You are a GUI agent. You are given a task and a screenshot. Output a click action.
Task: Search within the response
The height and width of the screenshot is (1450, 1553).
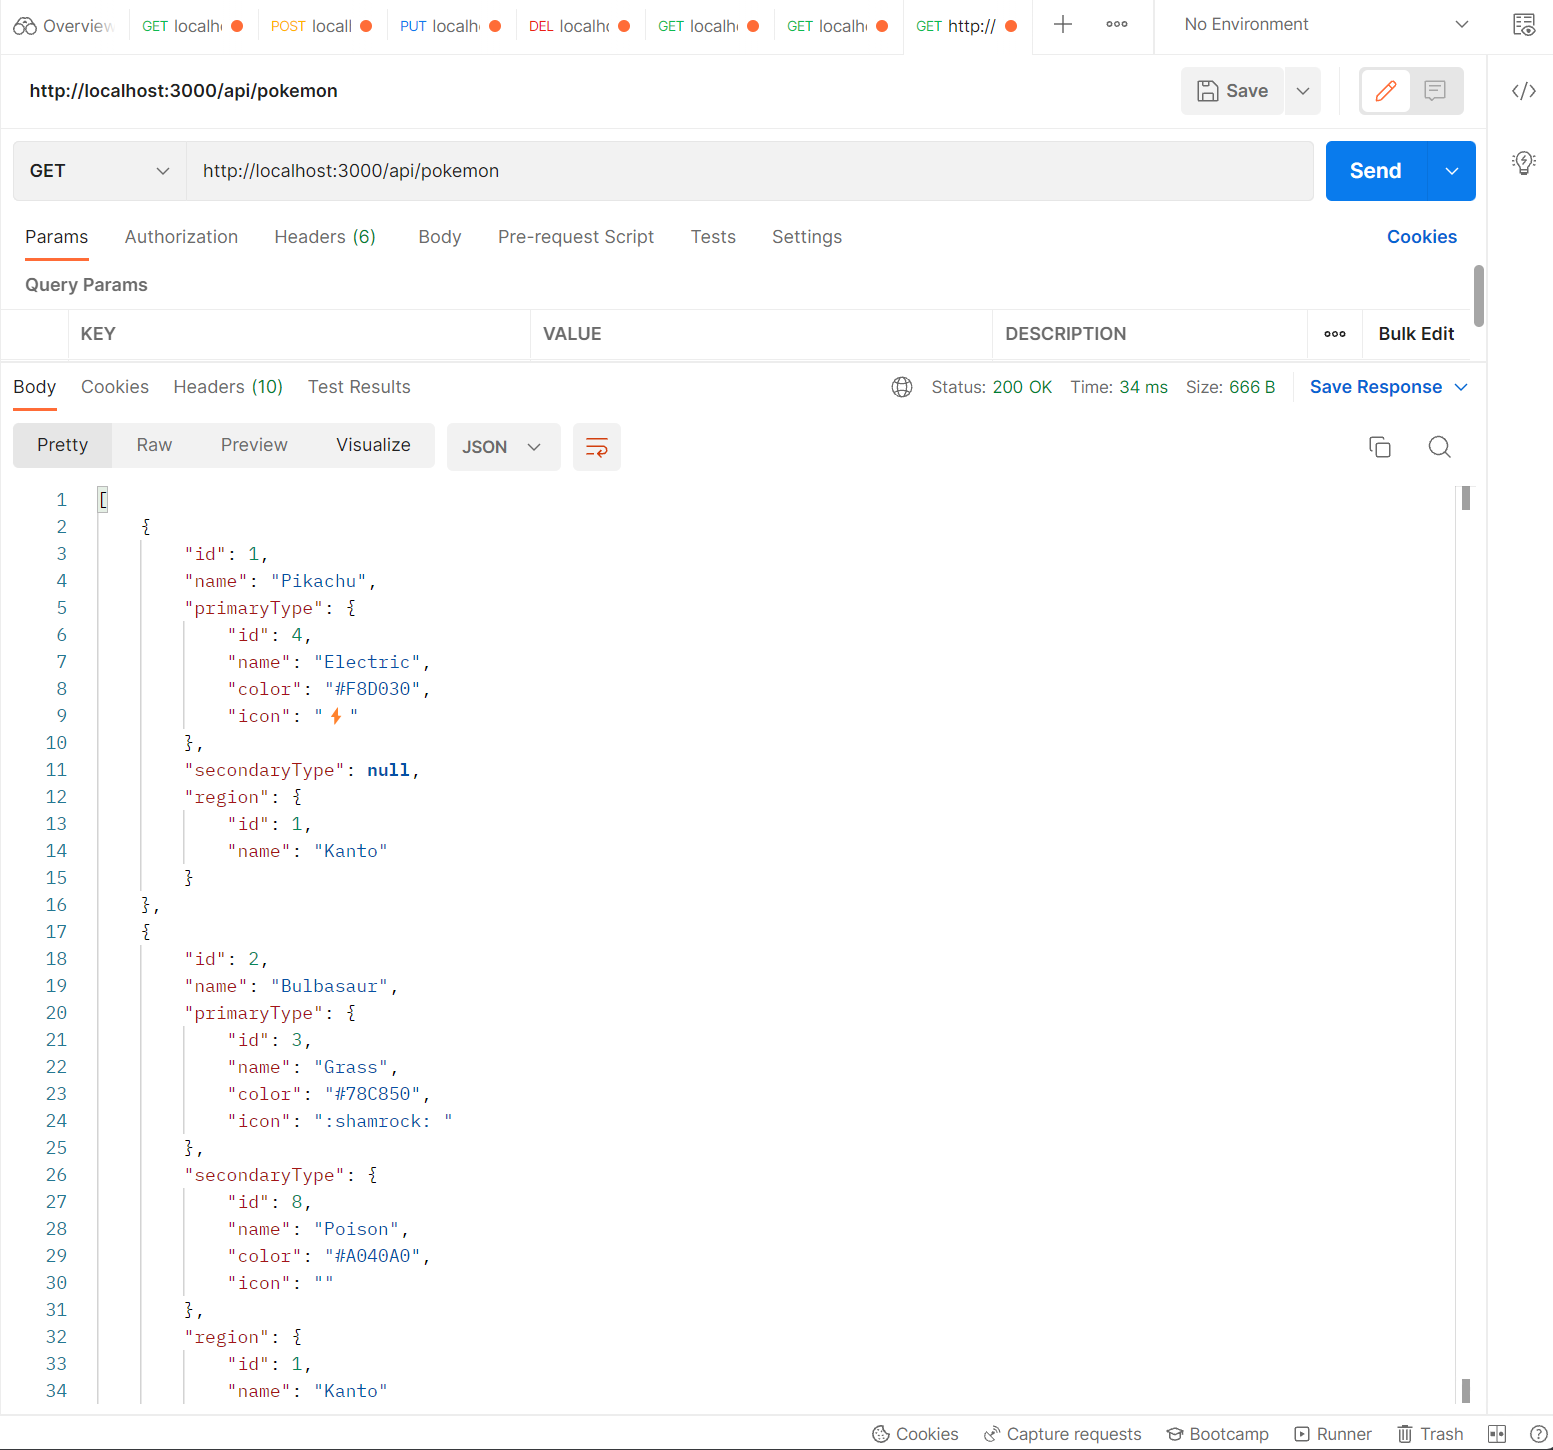(1439, 446)
